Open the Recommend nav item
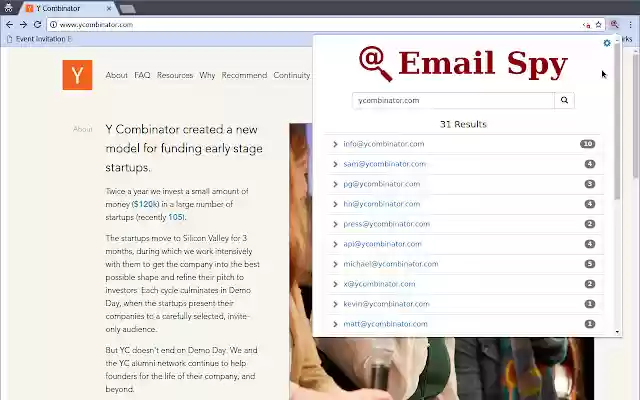 click(244, 75)
